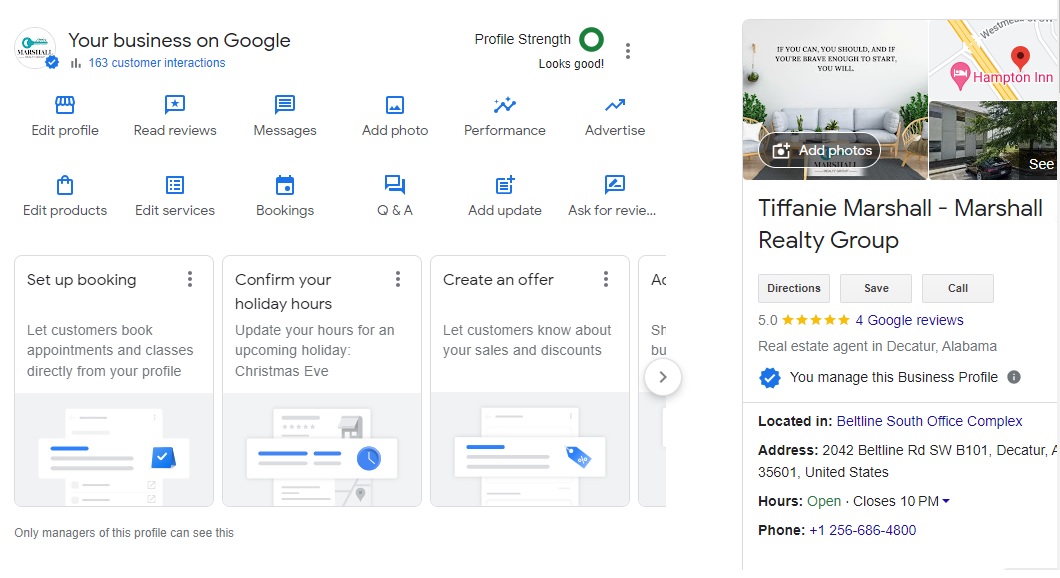Open three-dot menu beside Profile Strength
This screenshot has width=1060, height=578.
click(x=628, y=51)
